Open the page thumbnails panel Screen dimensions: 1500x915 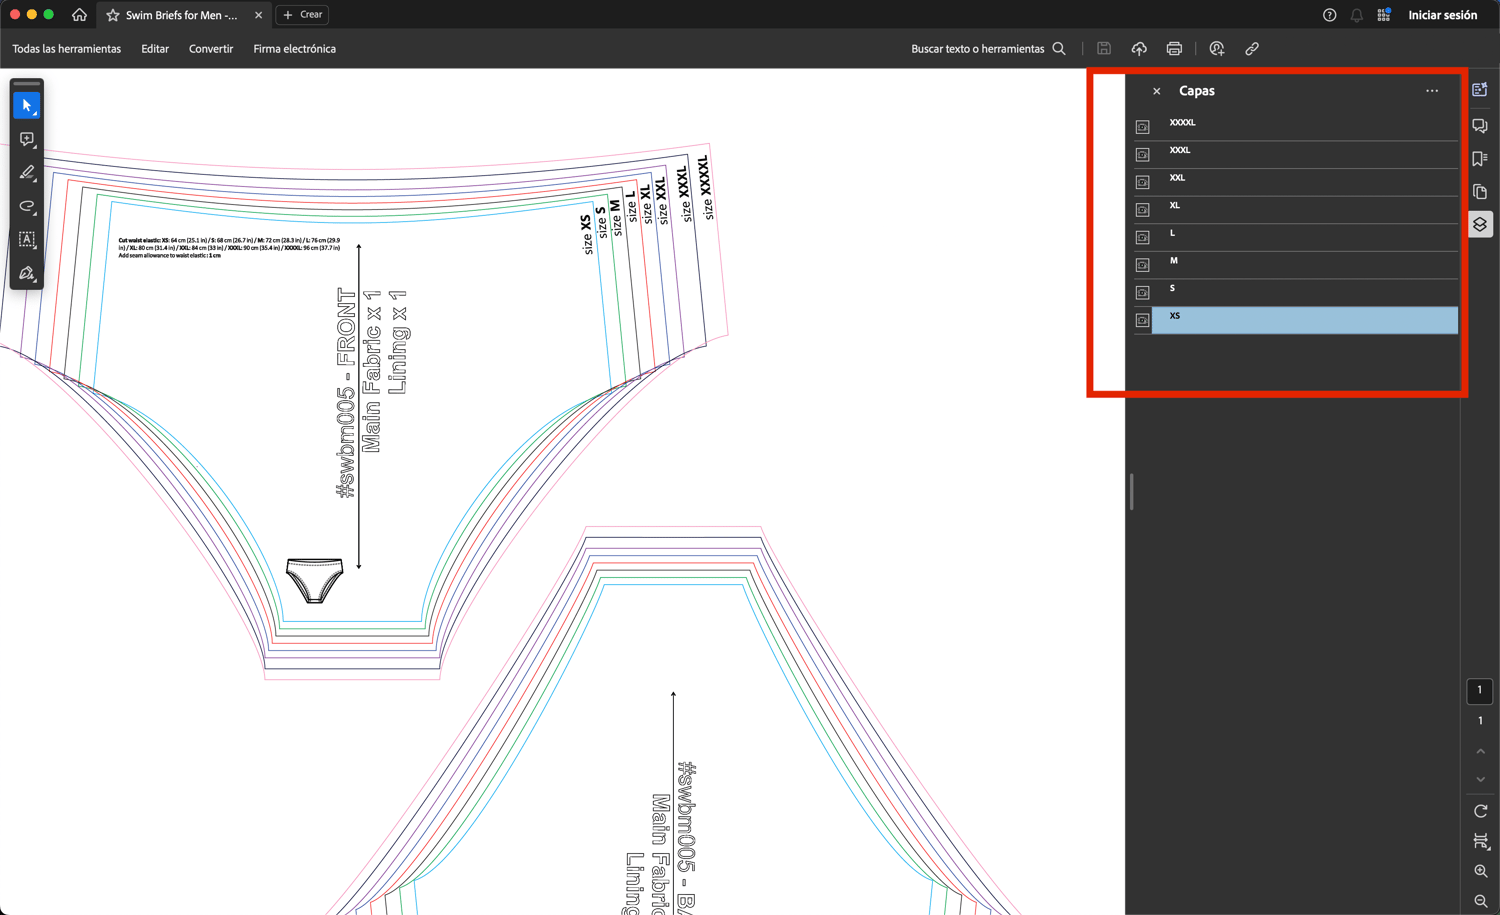pos(1480,192)
